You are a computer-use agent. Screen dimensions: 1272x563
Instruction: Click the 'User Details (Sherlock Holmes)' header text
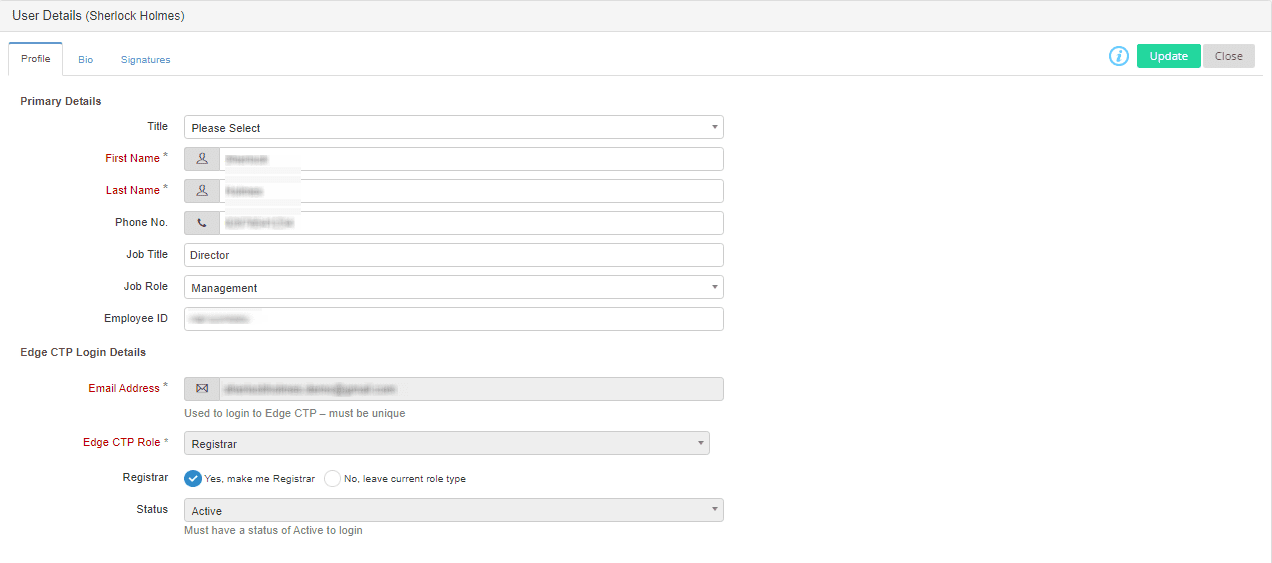98,16
